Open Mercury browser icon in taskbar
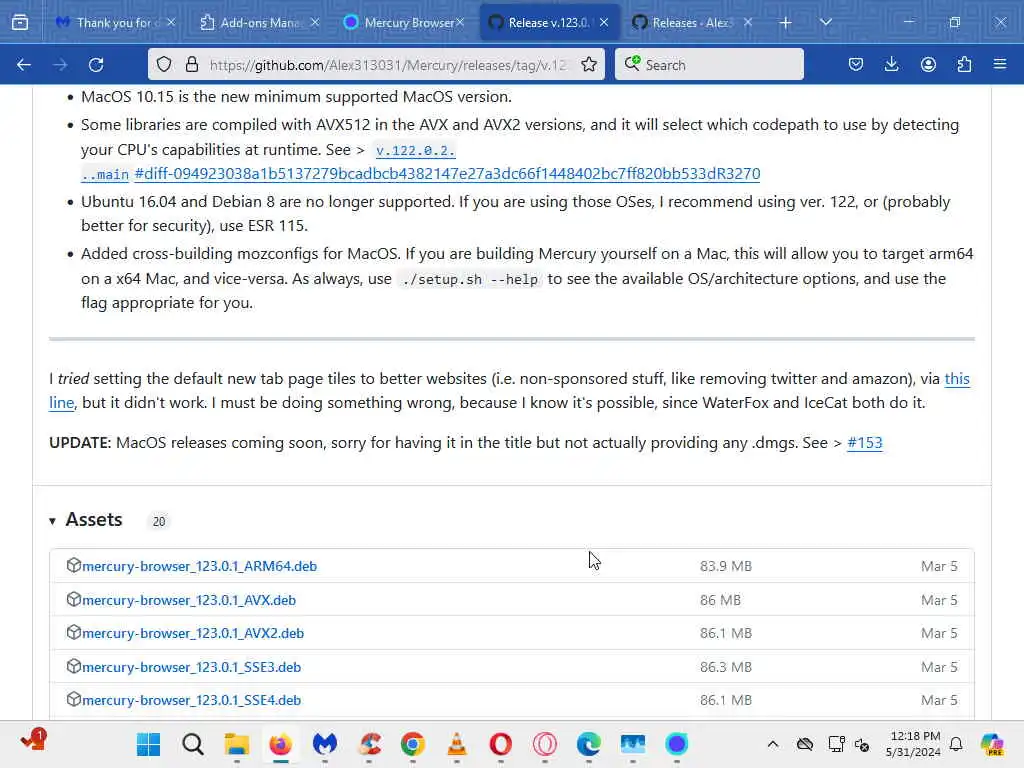The height and width of the screenshot is (768, 1024). tap(677, 744)
